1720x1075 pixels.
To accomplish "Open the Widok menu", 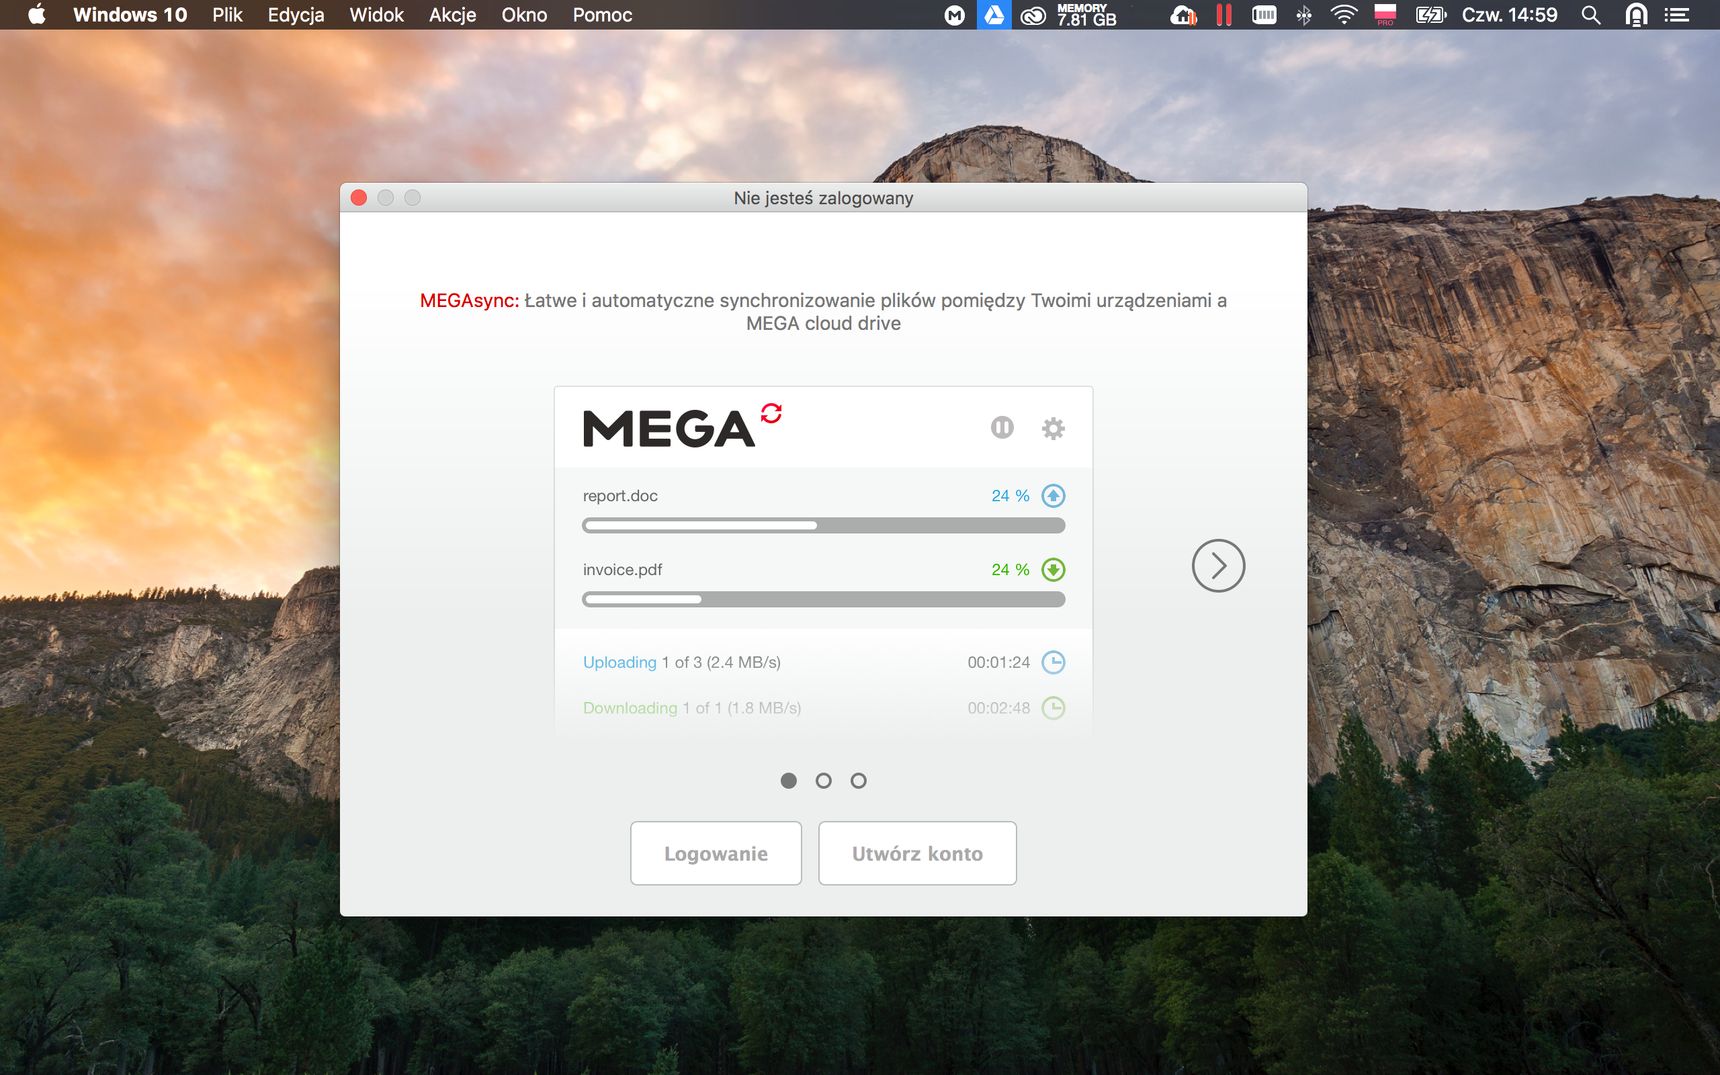I will (x=377, y=15).
